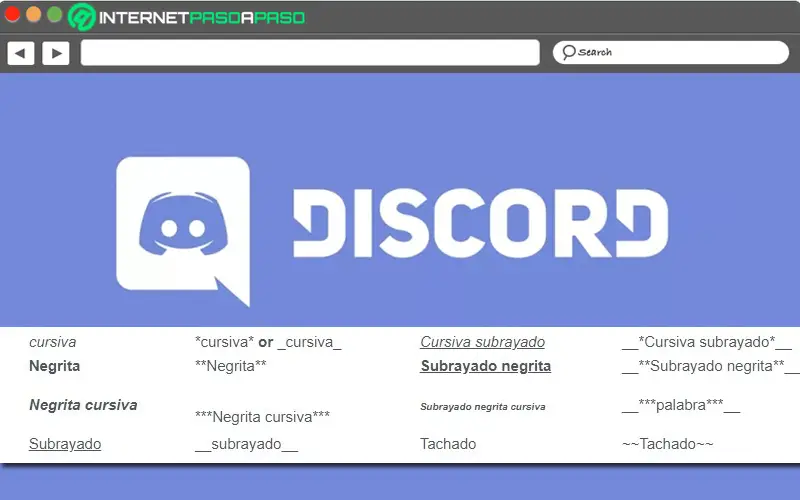Click the large DISCORD wordmark

(481, 223)
